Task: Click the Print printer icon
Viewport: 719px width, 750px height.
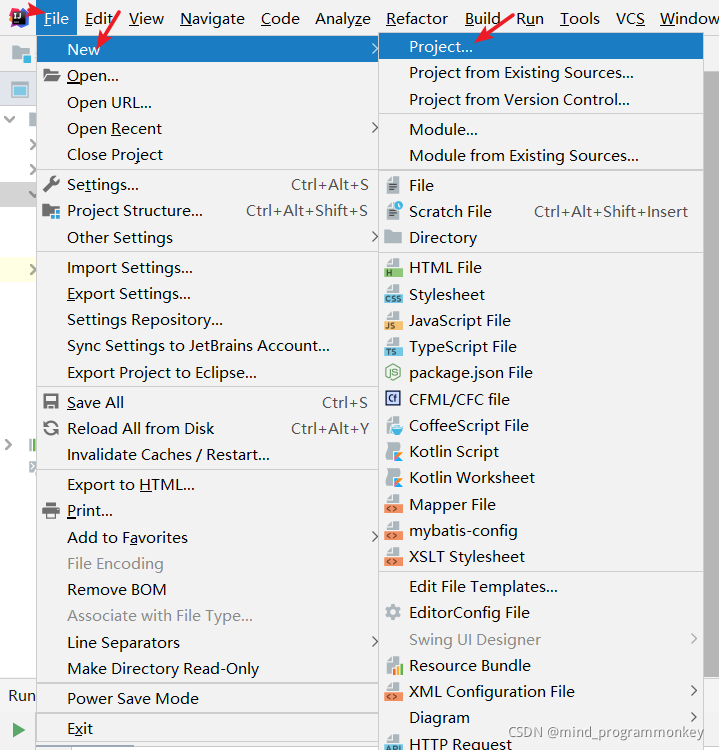Action: click(x=51, y=510)
